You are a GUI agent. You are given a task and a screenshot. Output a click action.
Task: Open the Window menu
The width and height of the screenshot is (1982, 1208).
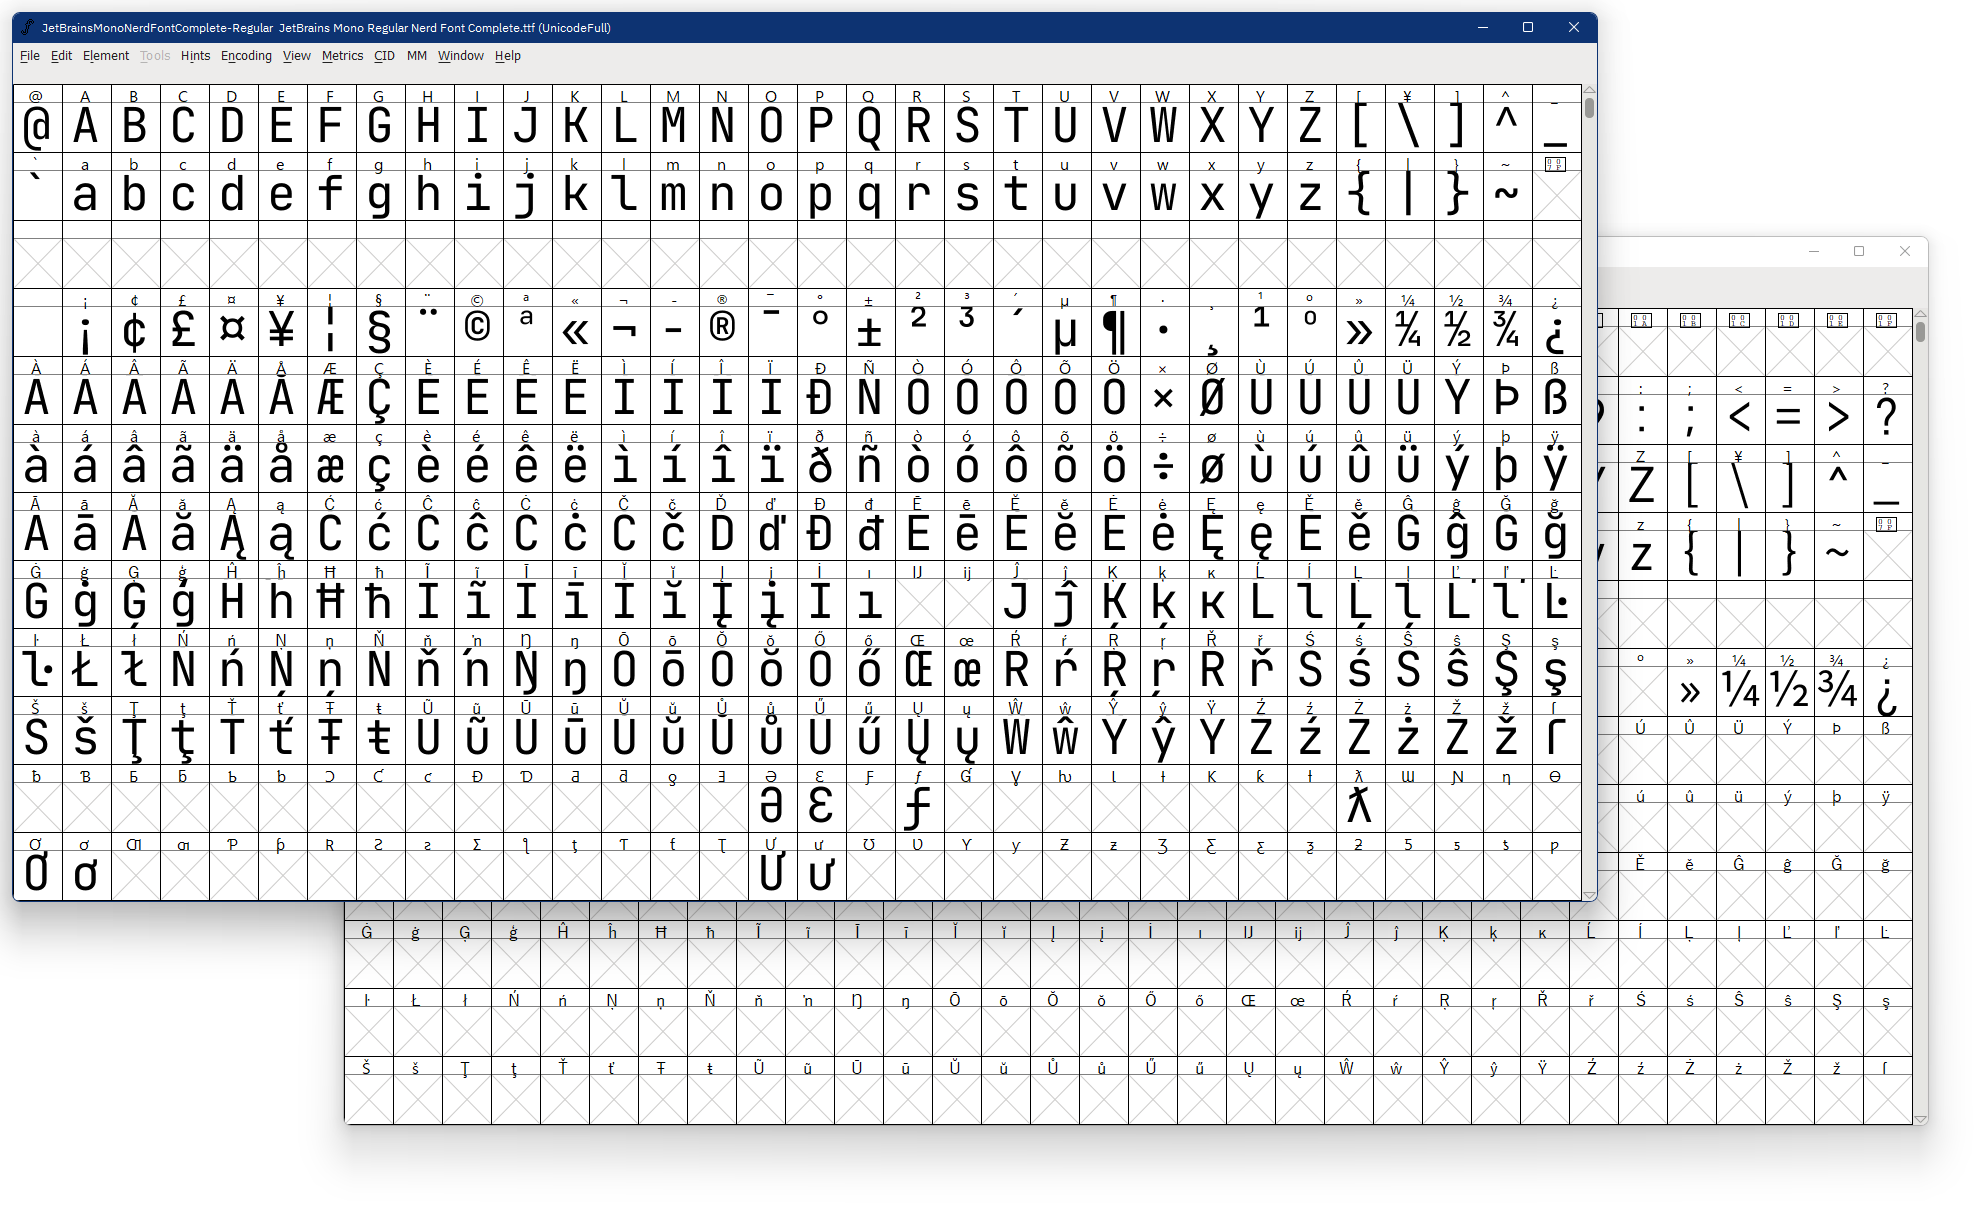coord(460,56)
